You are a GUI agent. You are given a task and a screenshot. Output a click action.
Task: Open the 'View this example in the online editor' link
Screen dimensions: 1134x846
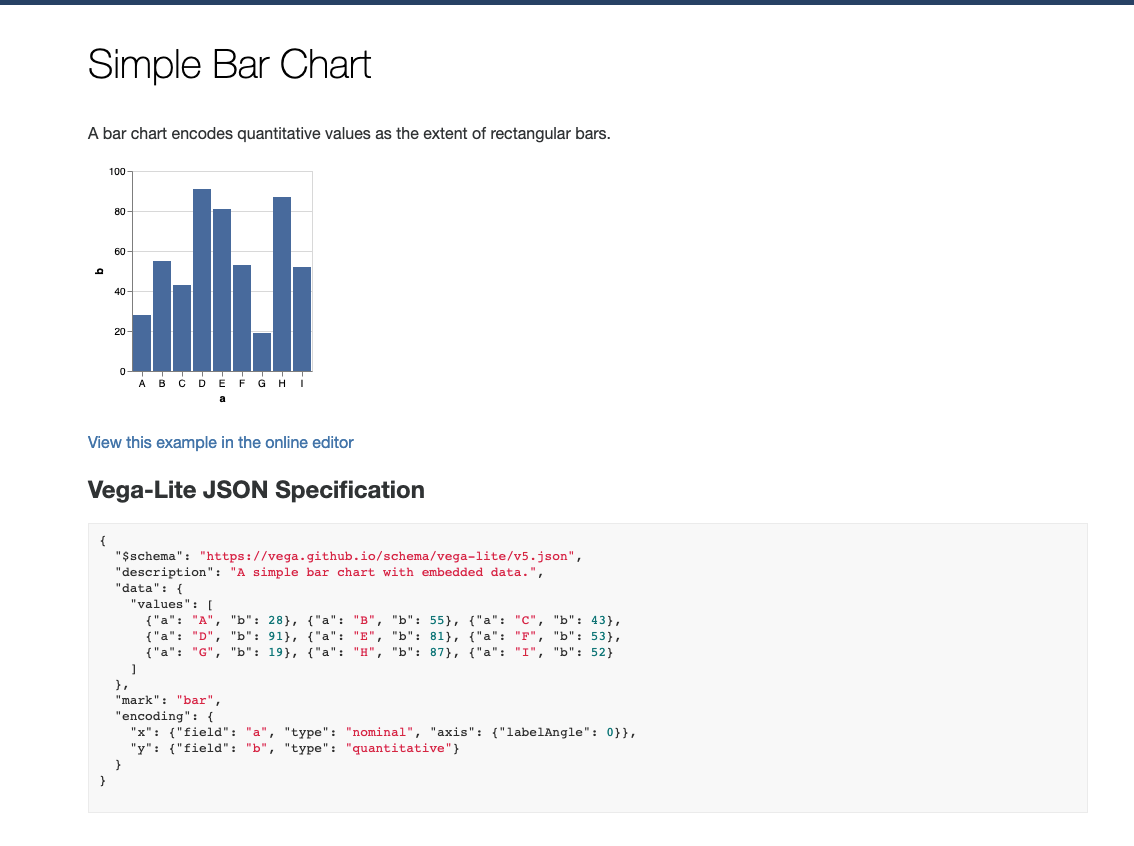click(x=220, y=442)
